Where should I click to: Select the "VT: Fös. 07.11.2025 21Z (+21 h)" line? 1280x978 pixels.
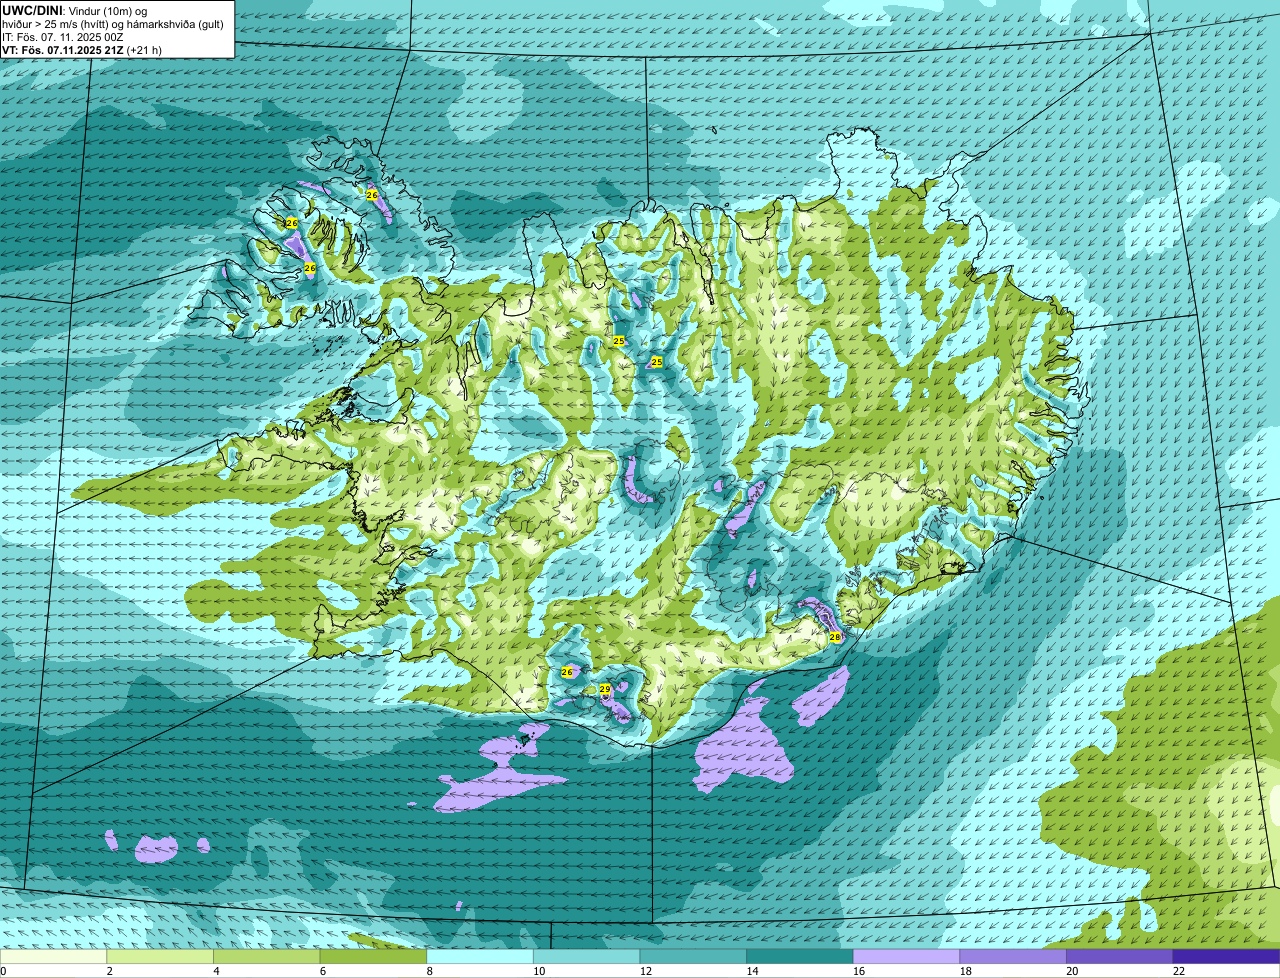click(x=82, y=49)
